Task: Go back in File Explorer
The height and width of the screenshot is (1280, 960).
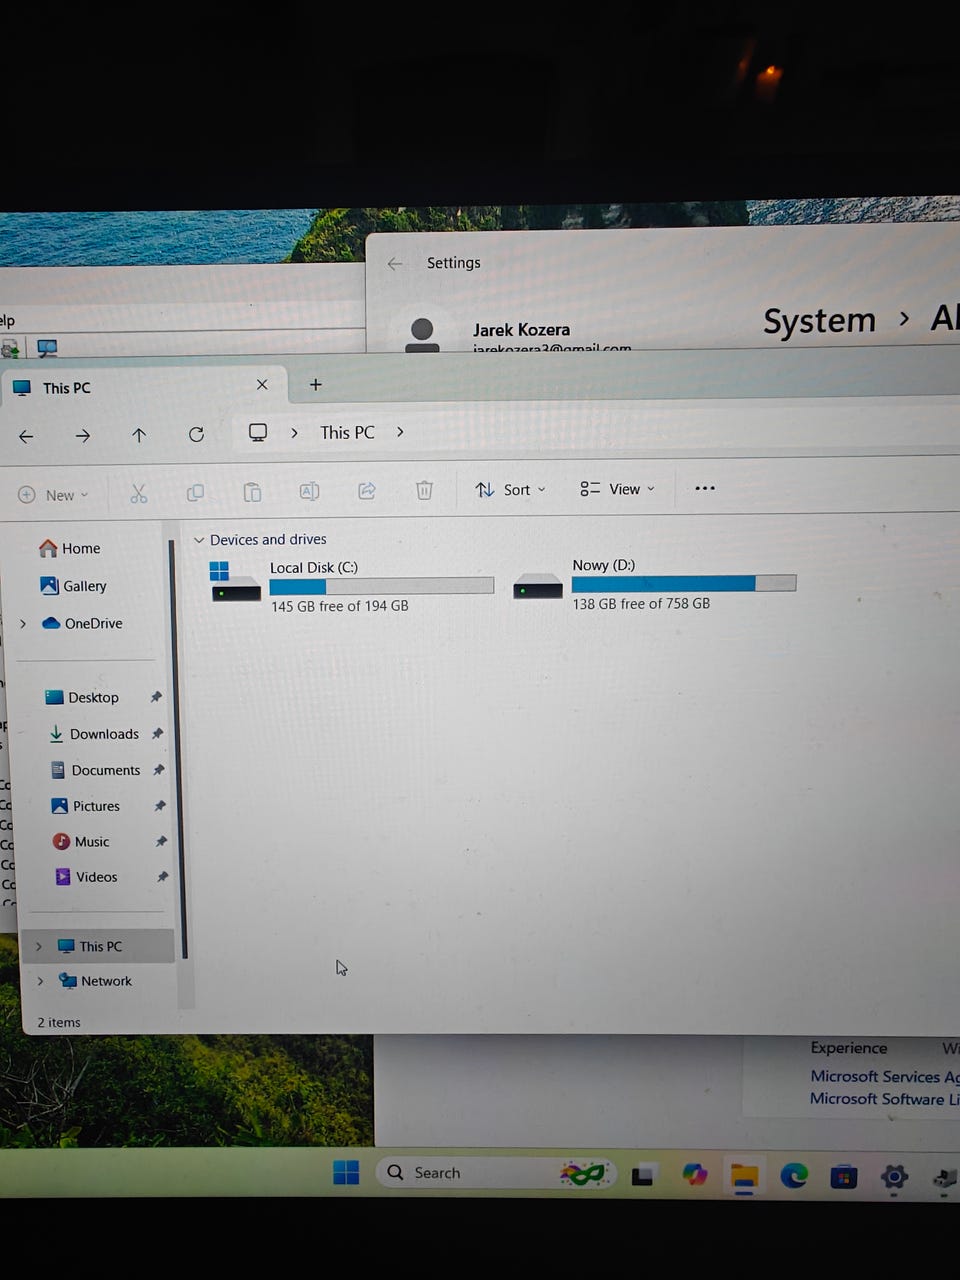Action: click(26, 436)
